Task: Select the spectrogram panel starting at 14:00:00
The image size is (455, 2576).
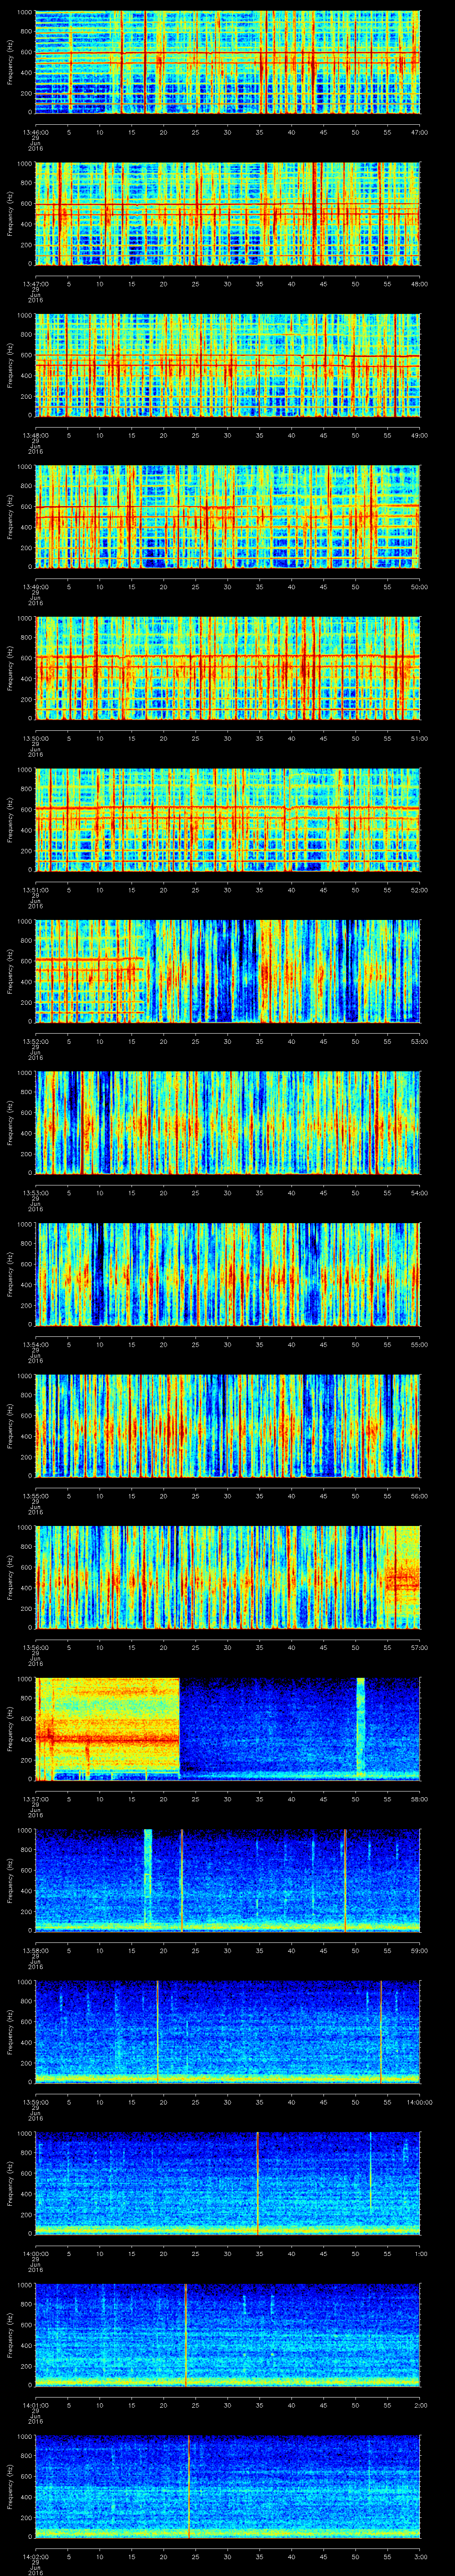Action: [228, 2184]
